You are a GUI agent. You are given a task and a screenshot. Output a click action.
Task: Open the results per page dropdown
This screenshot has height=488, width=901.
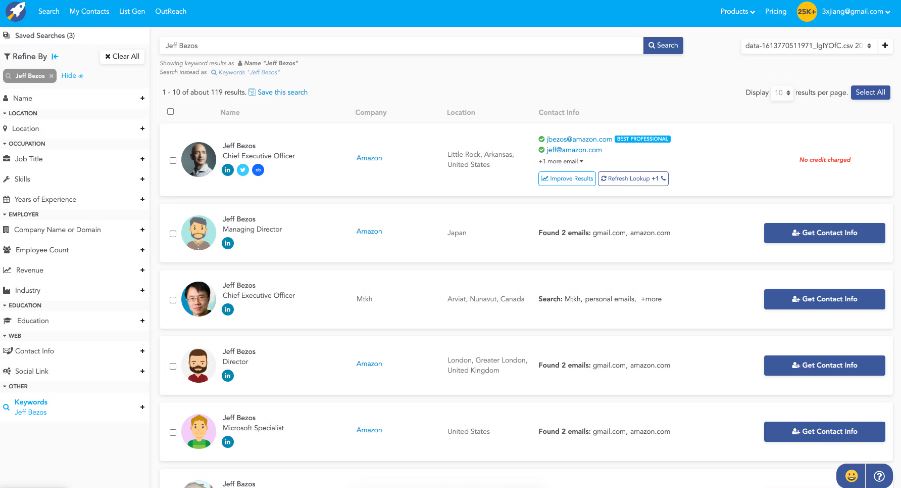[x=782, y=93]
